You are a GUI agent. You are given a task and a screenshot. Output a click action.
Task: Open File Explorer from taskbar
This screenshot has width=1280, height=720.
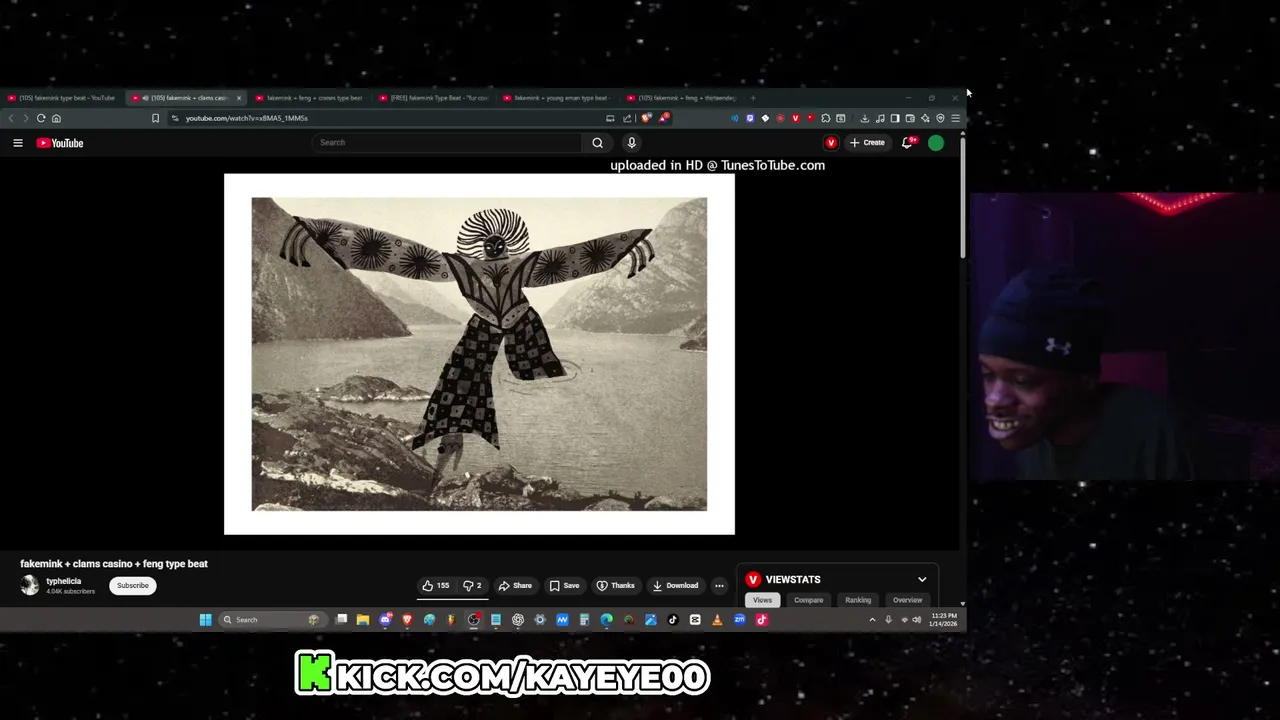tap(363, 620)
